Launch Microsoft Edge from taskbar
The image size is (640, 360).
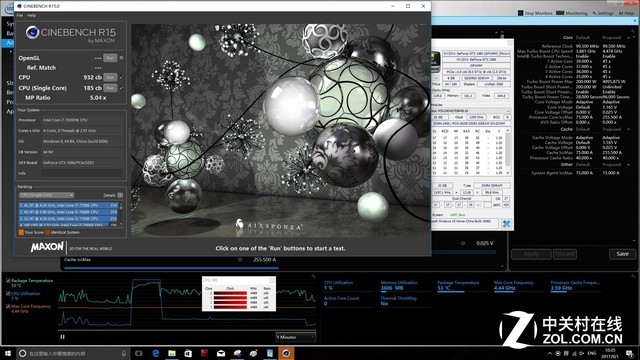(x=156, y=353)
